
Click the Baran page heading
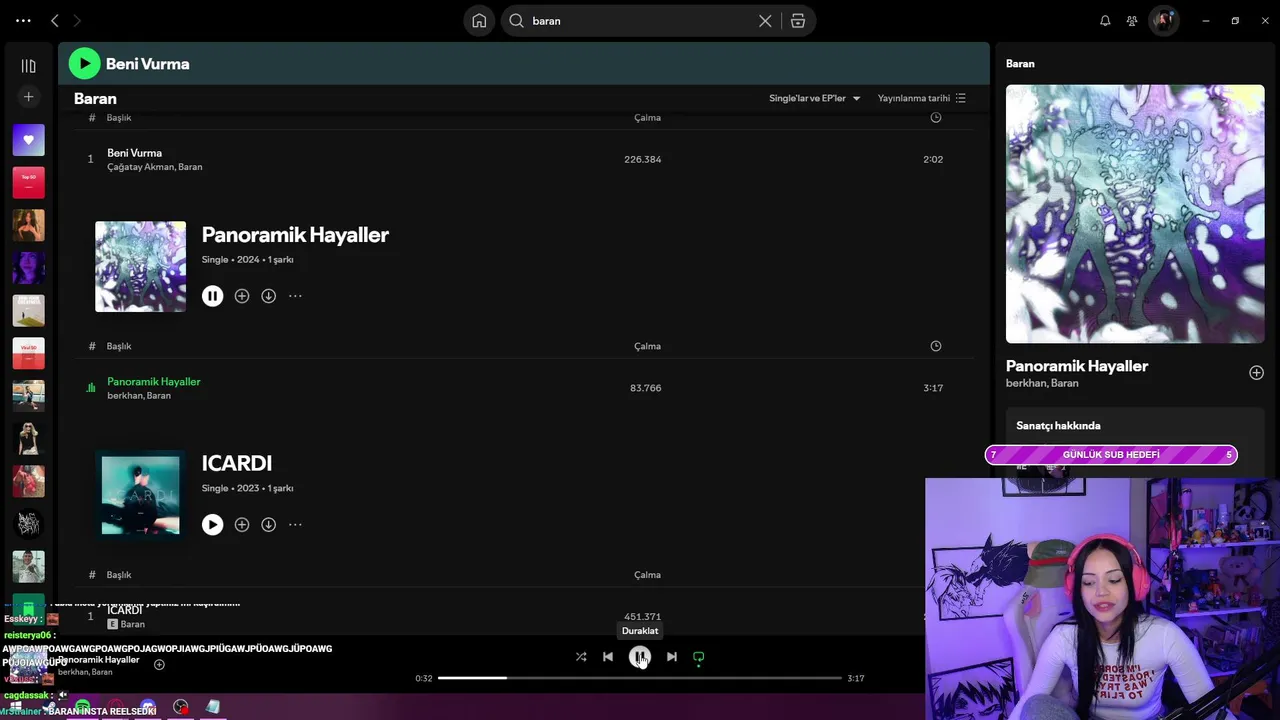coord(95,99)
